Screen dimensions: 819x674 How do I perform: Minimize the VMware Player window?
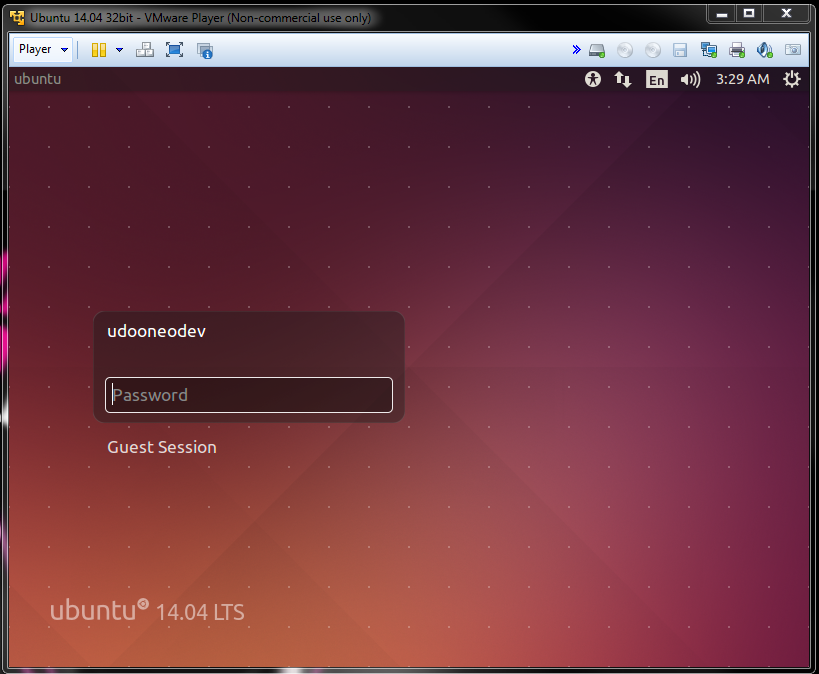pos(722,14)
